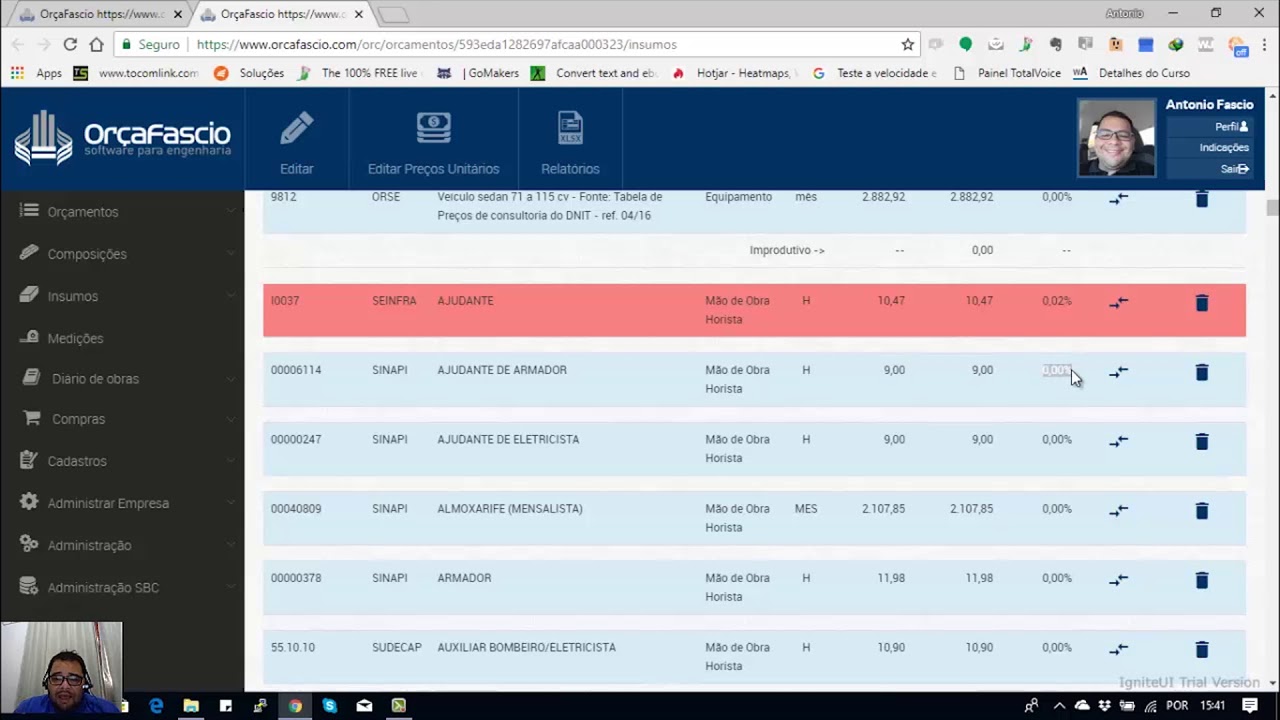Delete the Veículo sedan ORSE row
This screenshot has width=1280, height=720.
click(x=1202, y=199)
